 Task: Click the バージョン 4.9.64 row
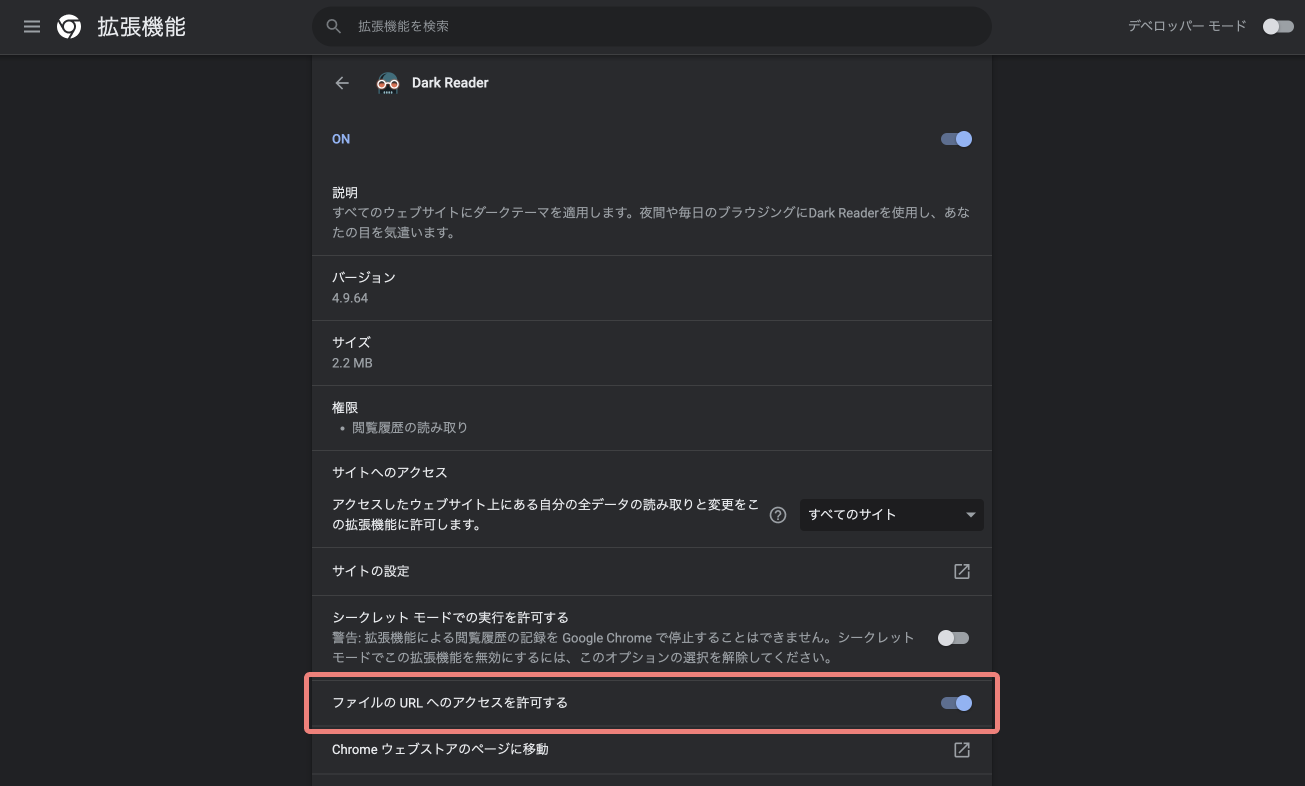[x=650, y=287]
